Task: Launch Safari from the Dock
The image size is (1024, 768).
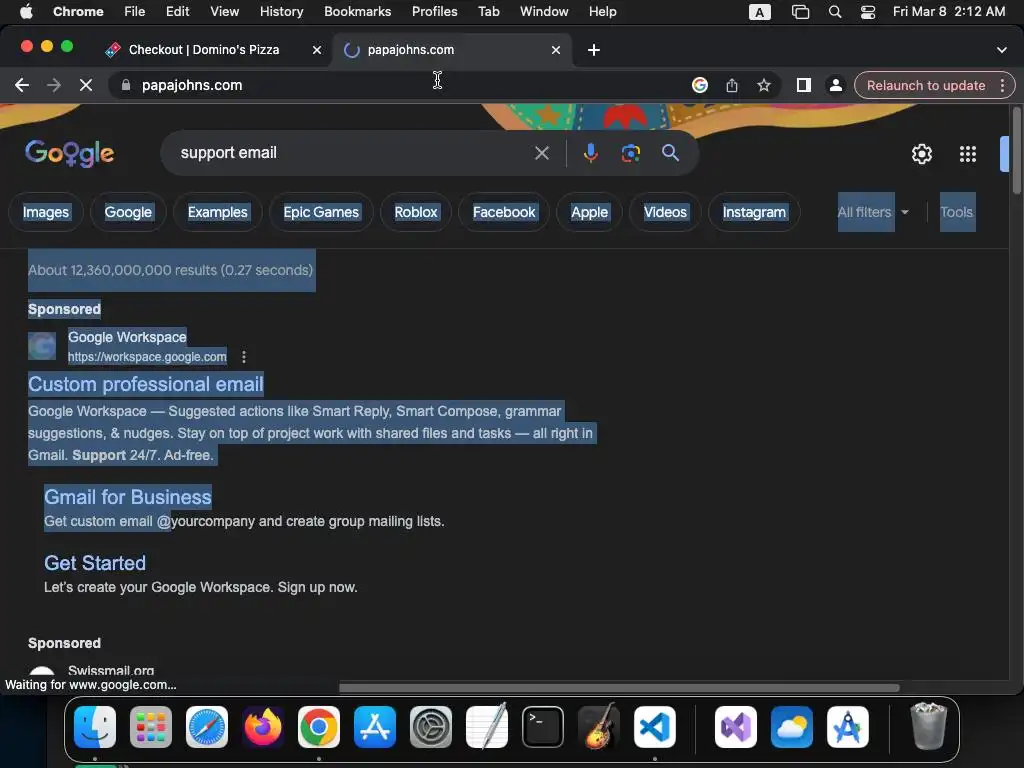Action: tap(207, 727)
